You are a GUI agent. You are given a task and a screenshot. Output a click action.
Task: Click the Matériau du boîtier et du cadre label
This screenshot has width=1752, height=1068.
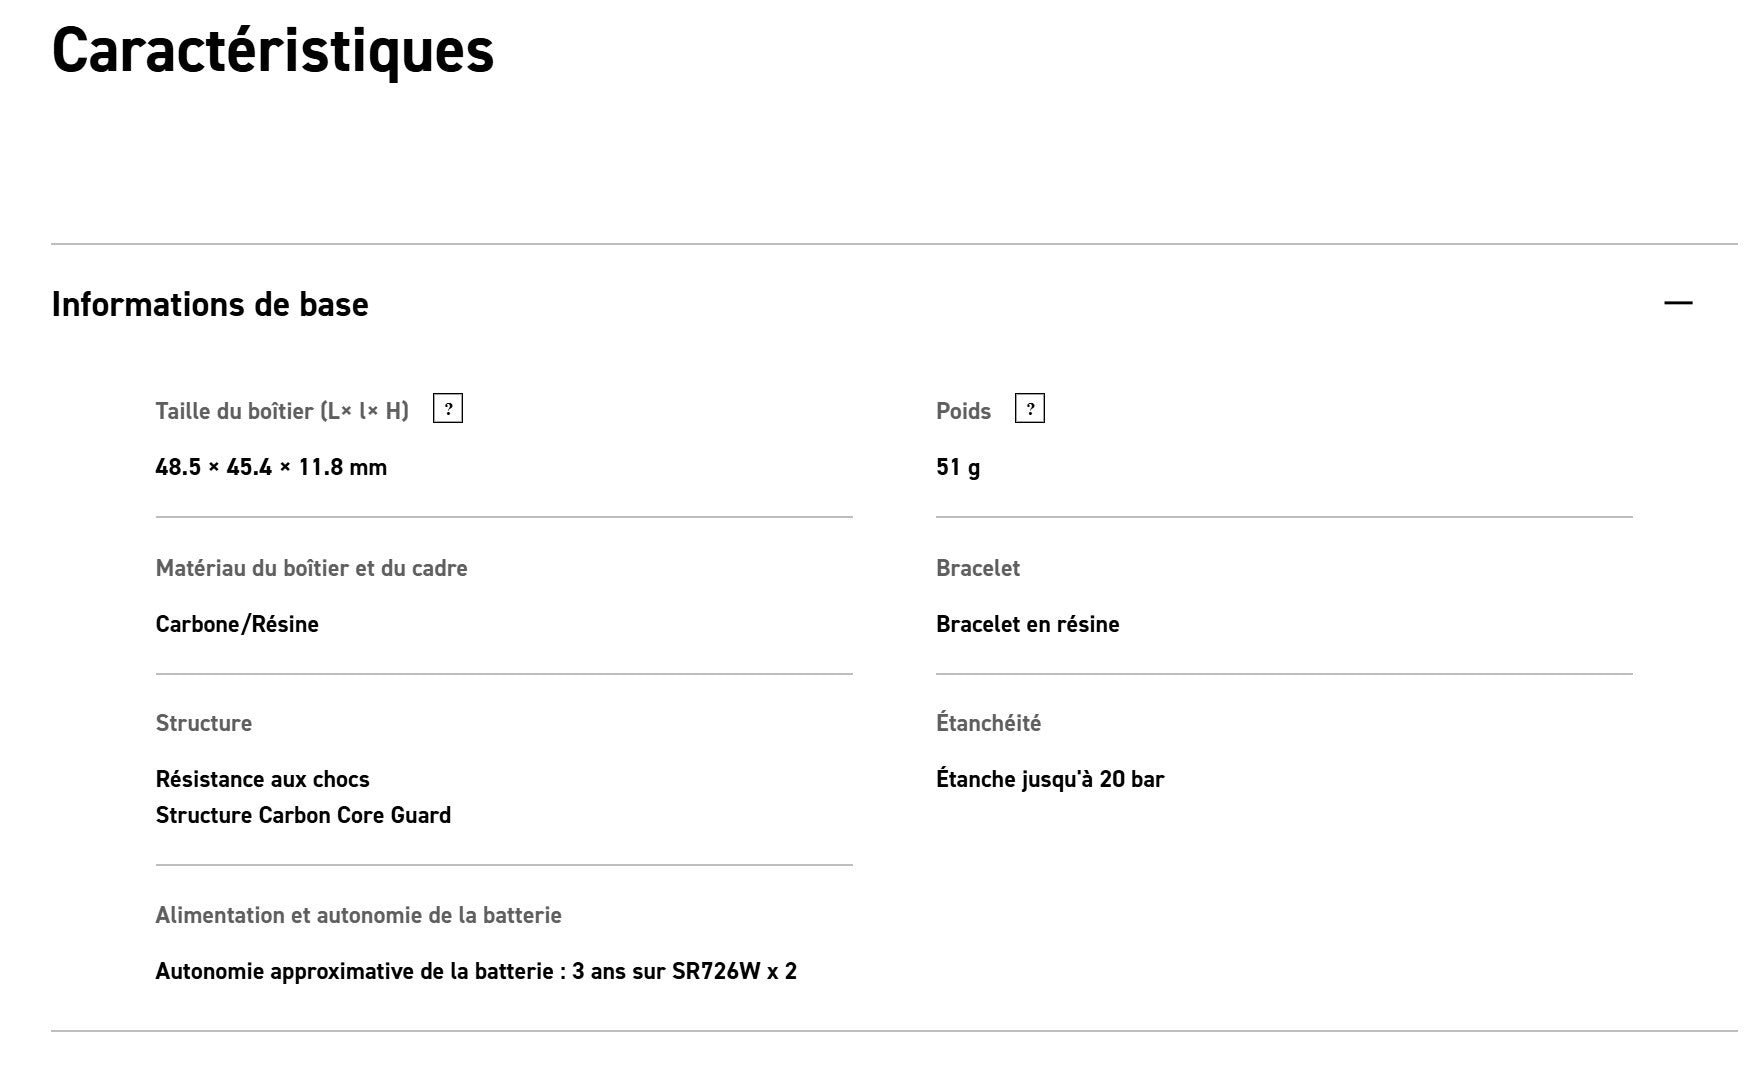311,568
